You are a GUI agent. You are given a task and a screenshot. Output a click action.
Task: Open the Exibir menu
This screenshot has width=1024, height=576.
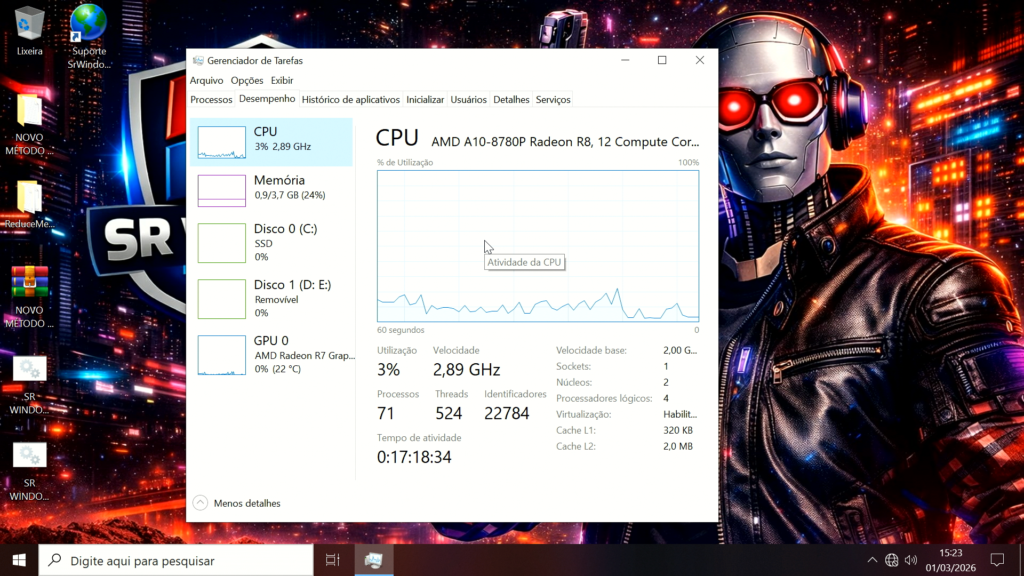point(282,80)
